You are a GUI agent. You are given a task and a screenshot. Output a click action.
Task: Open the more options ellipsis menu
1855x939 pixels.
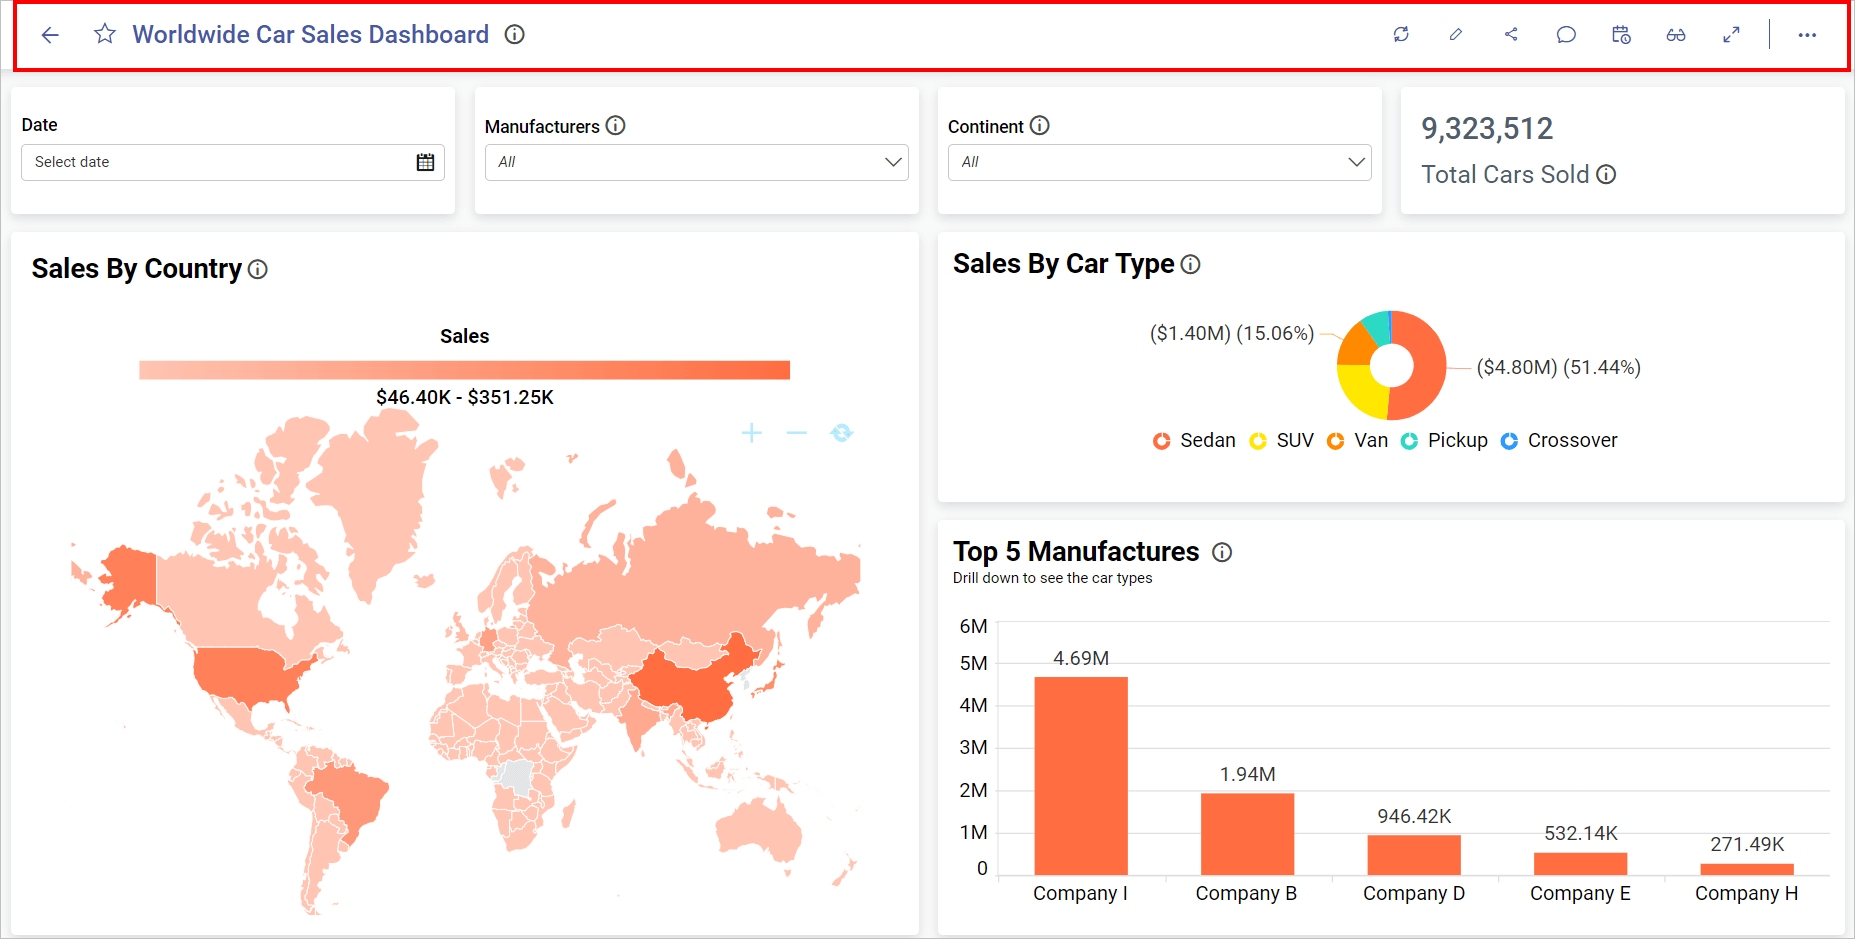1807,35
